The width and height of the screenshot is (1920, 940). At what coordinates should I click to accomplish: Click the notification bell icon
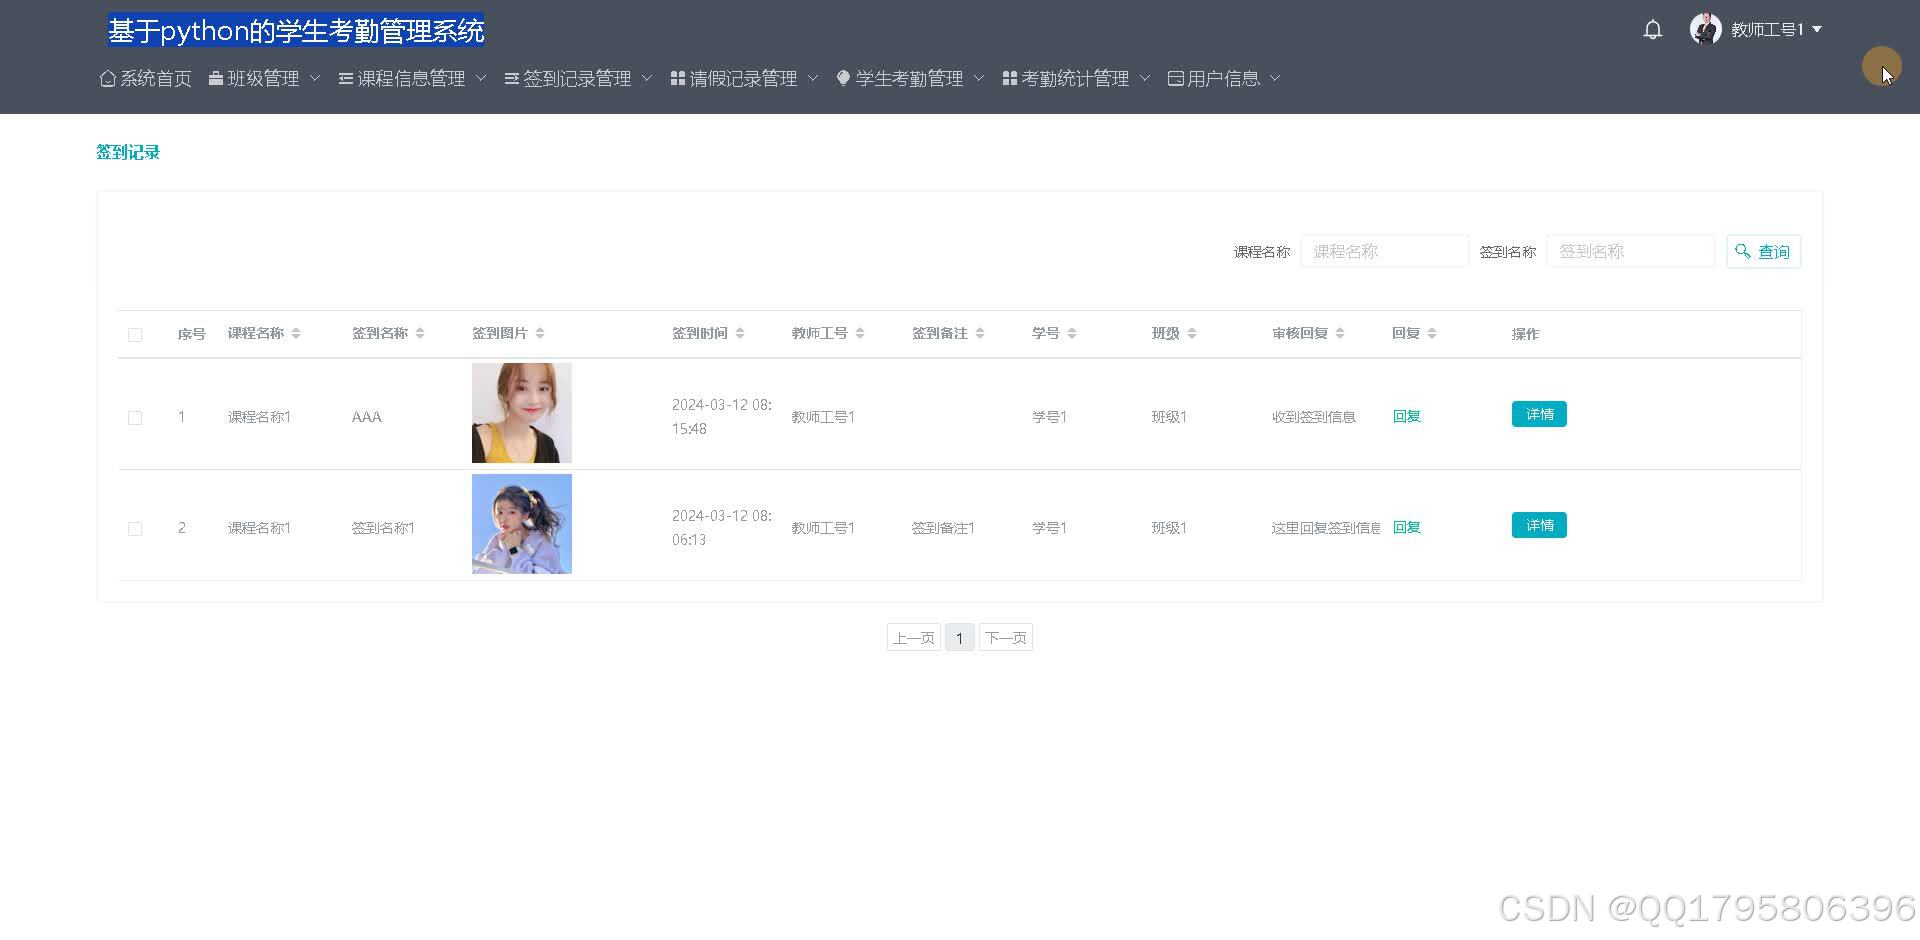tap(1653, 30)
